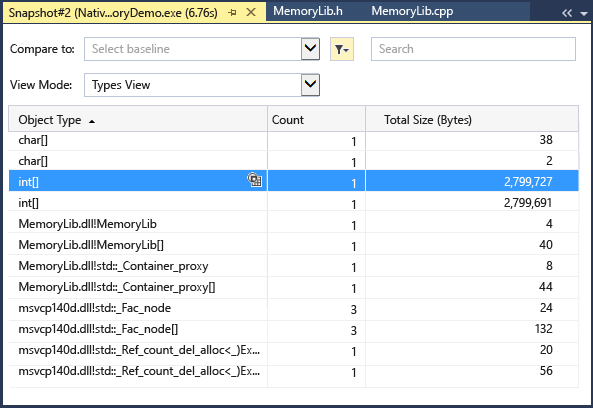Switch to the MemoryLib.cpp tab
593x408 pixels.
pyautogui.click(x=412, y=11)
